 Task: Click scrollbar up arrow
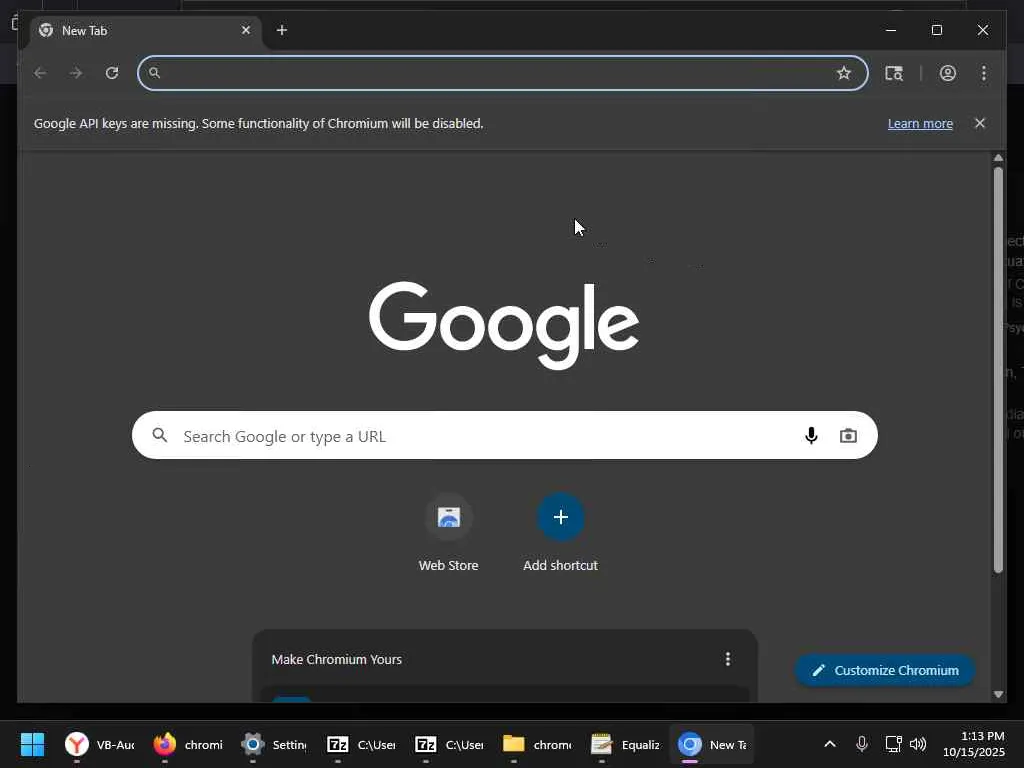pyautogui.click(x=998, y=157)
